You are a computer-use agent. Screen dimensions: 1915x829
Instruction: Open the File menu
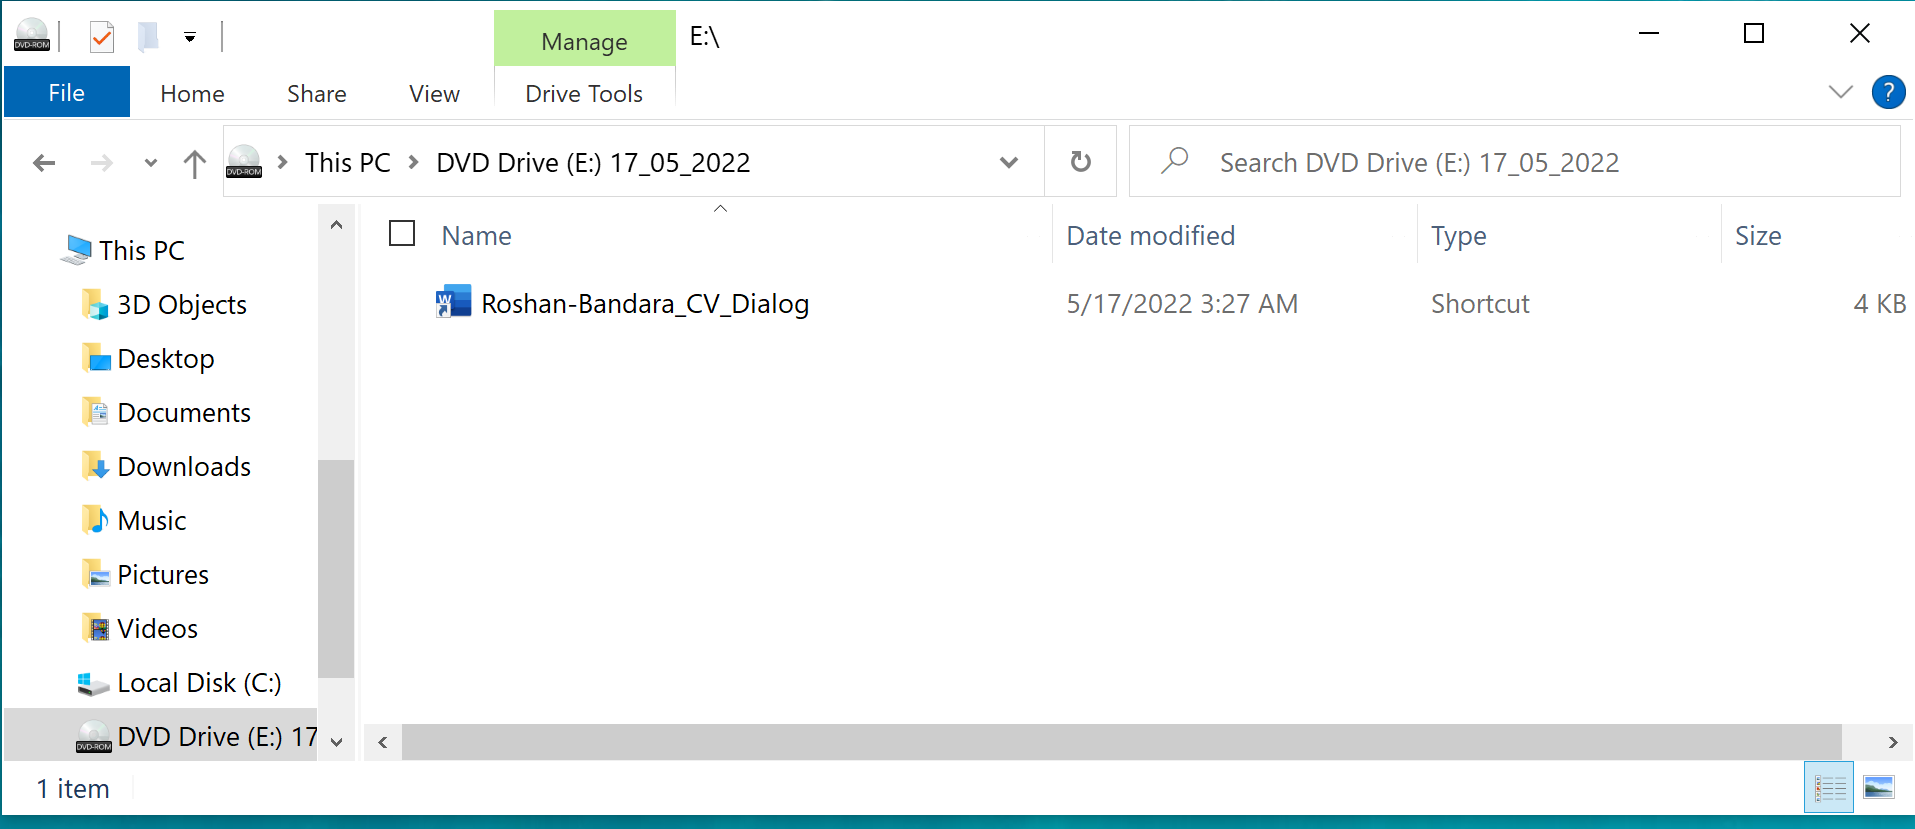click(x=67, y=93)
